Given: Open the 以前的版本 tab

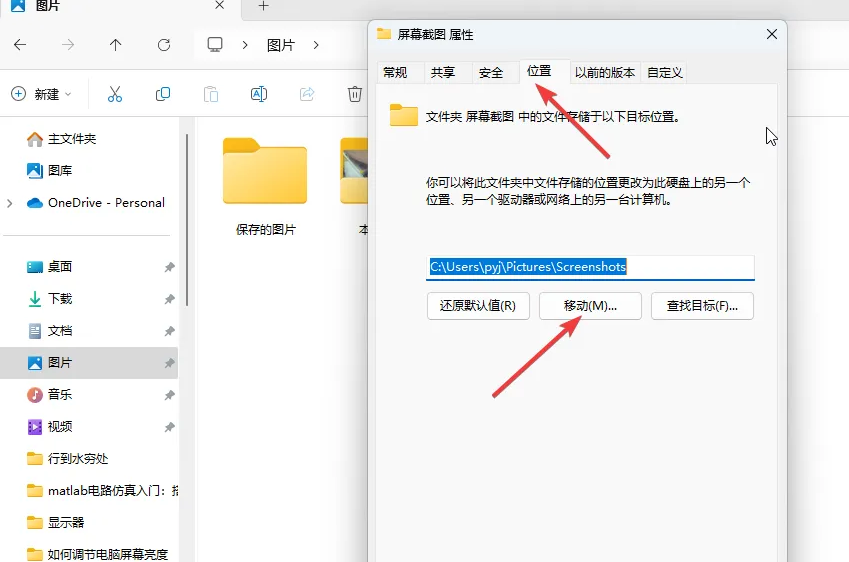Looking at the screenshot, I should coord(604,72).
